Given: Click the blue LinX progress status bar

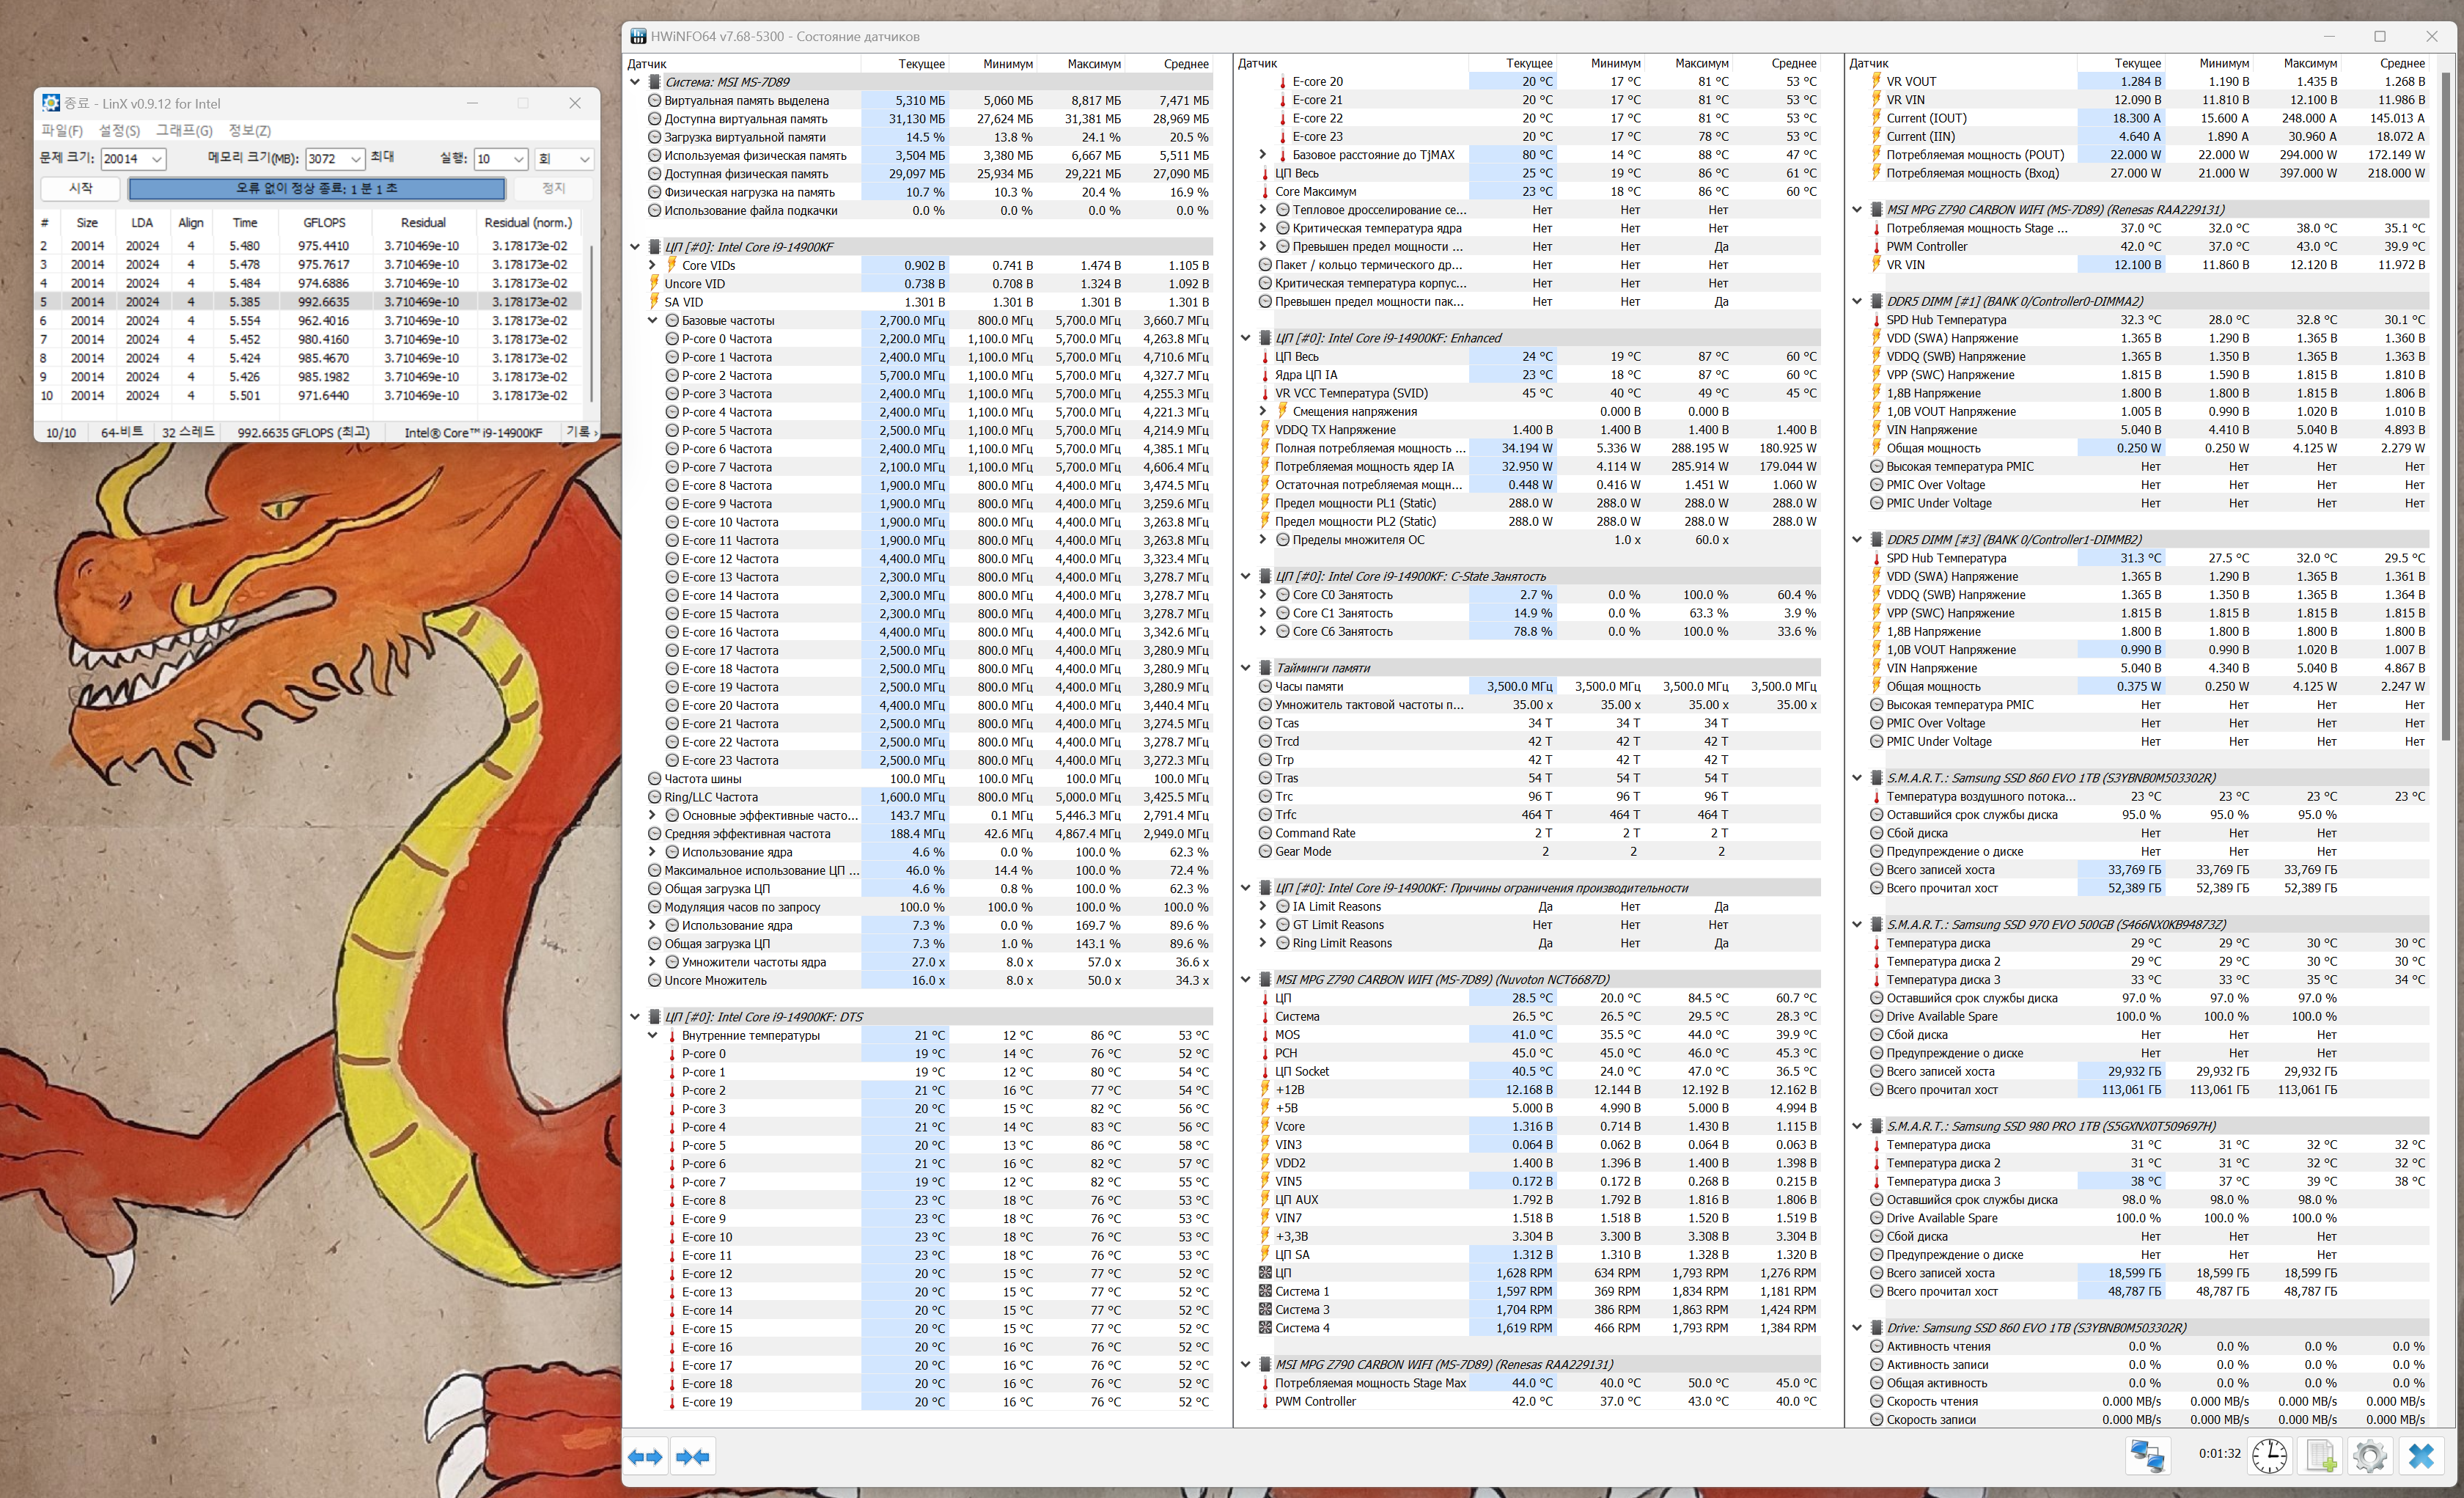Looking at the screenshot, I should pos(316,188).
